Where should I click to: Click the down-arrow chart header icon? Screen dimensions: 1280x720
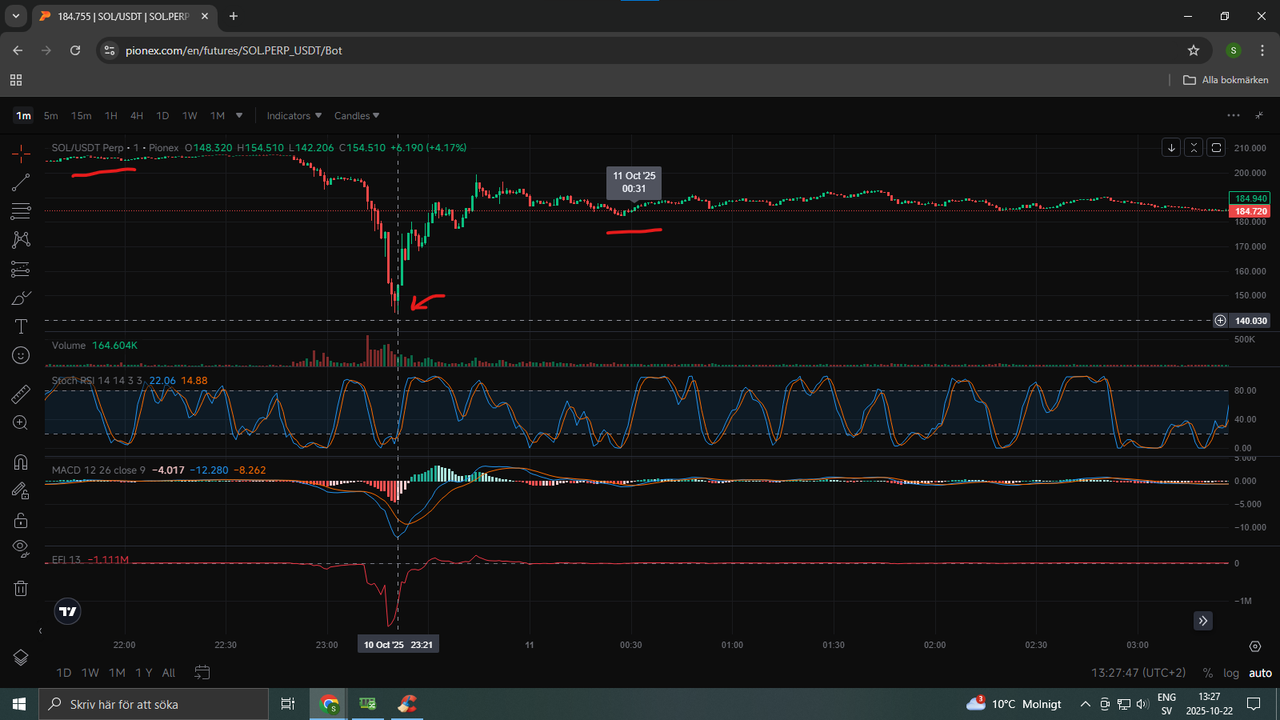(x=1171, y=147)
